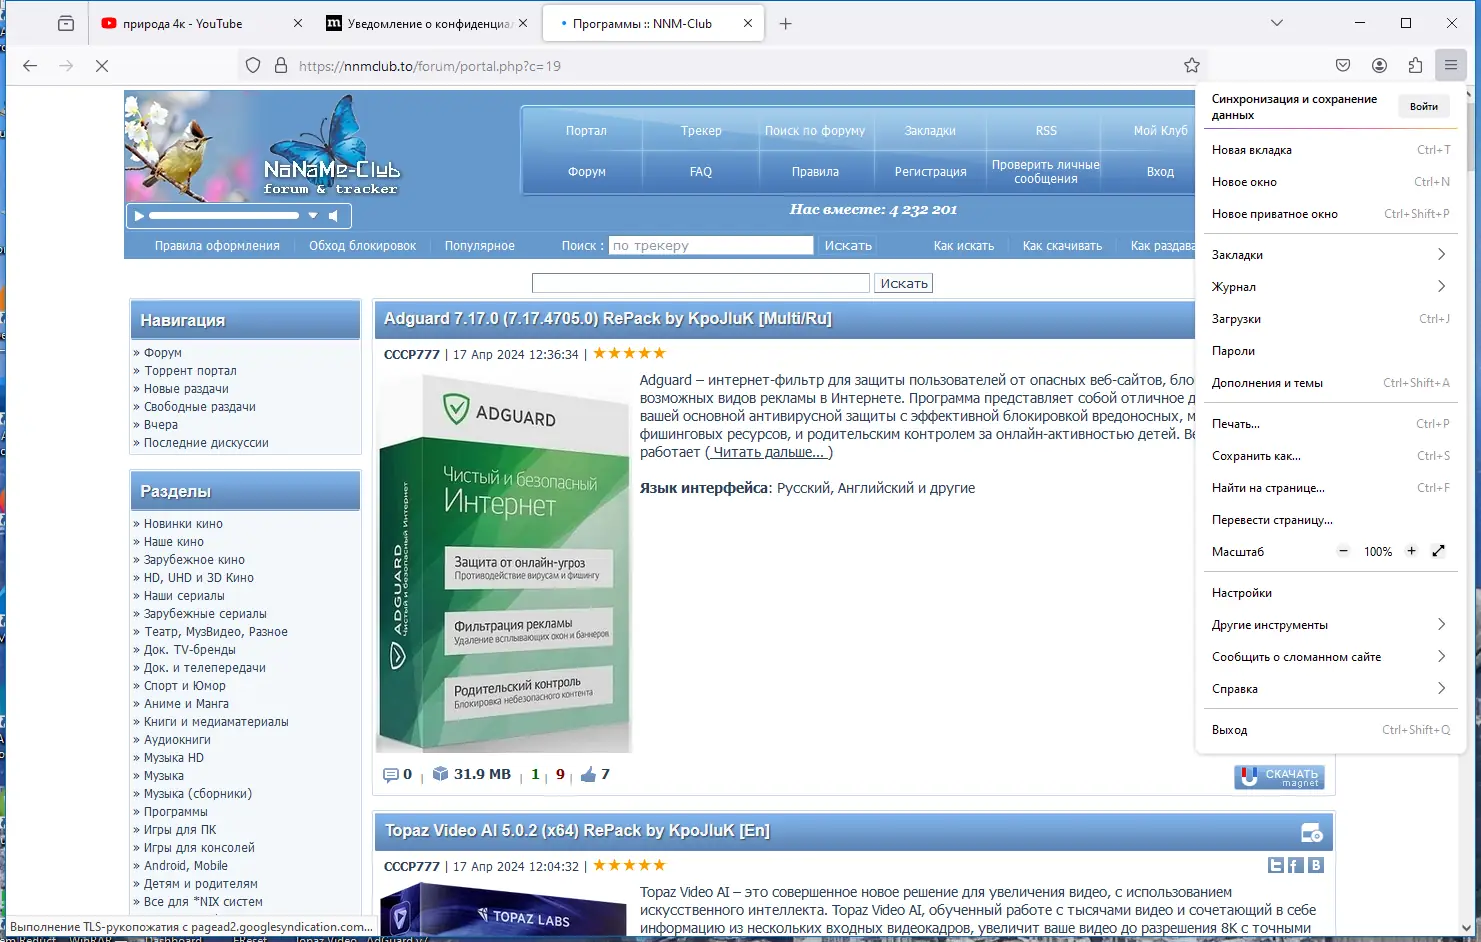Click the Искать button beside tracker search

point(848,245)
